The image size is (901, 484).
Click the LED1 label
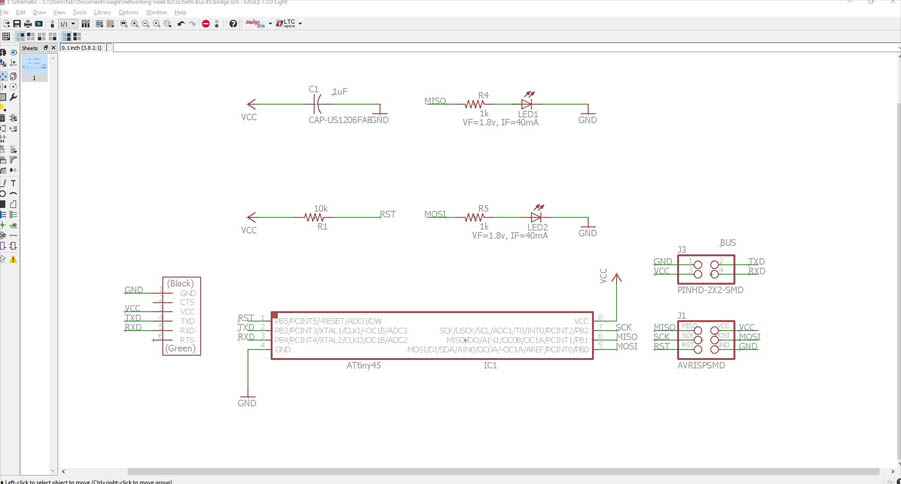tap(527, 114)
